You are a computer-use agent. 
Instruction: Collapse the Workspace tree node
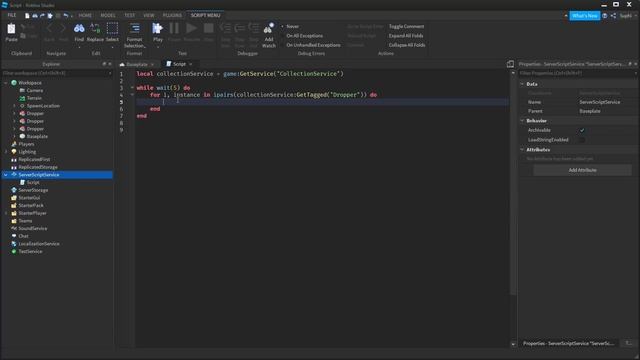tap(6, 83)
